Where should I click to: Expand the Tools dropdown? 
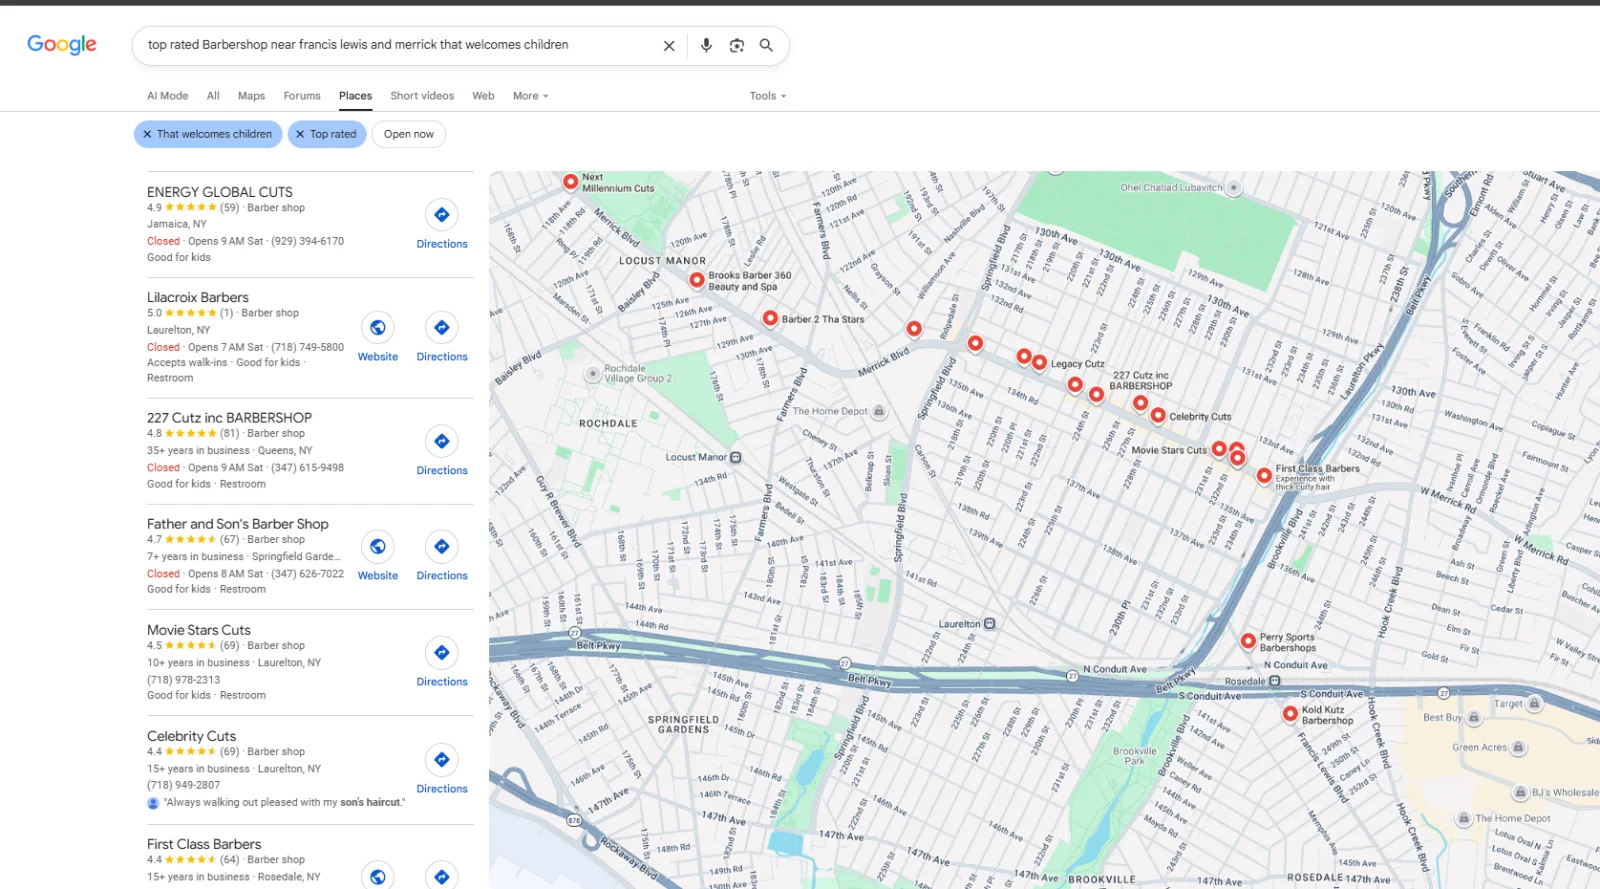(x=768, y=96)
